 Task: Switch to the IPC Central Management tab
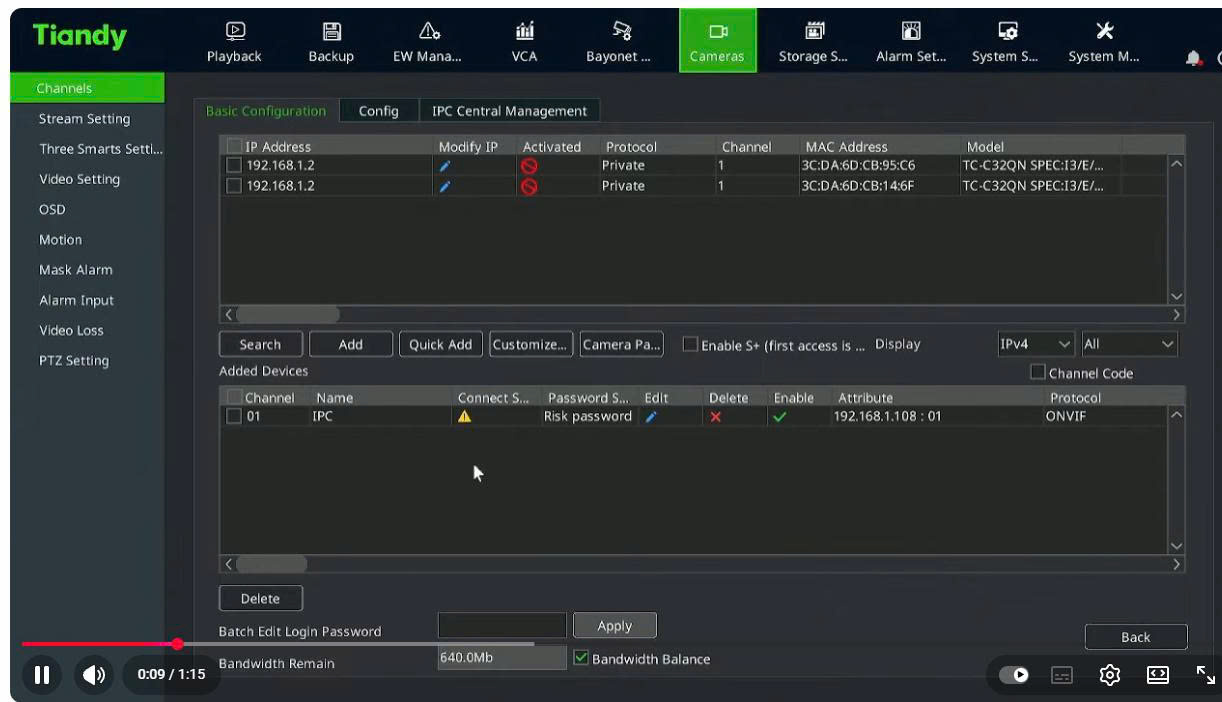click(x=509, y=111)
